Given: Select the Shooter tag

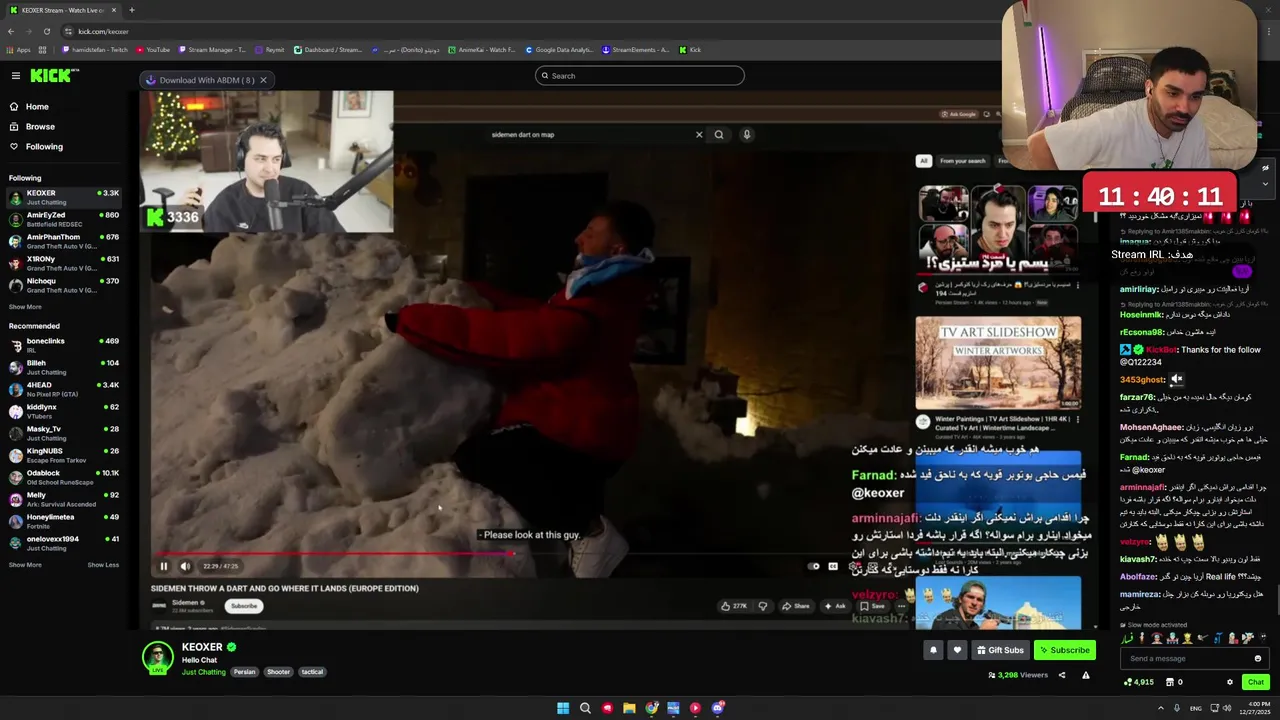Looking at the screenshot, I should click(278, 672).
